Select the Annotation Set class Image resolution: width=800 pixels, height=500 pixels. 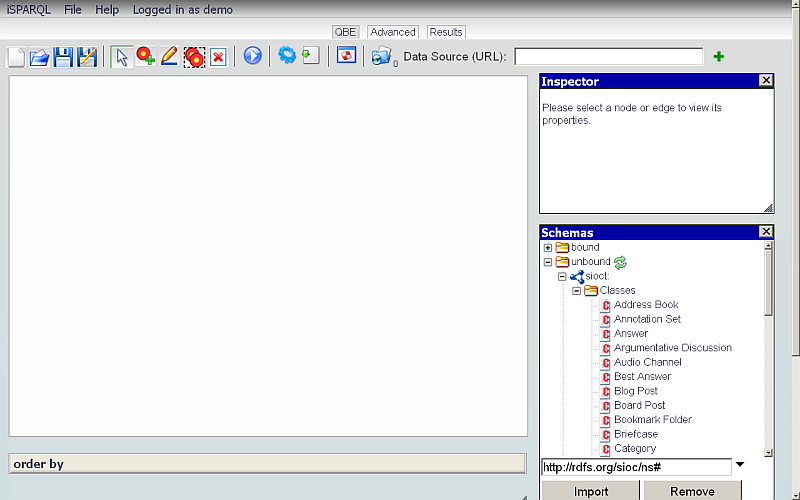pyautogui.click(x=647, y=319)
